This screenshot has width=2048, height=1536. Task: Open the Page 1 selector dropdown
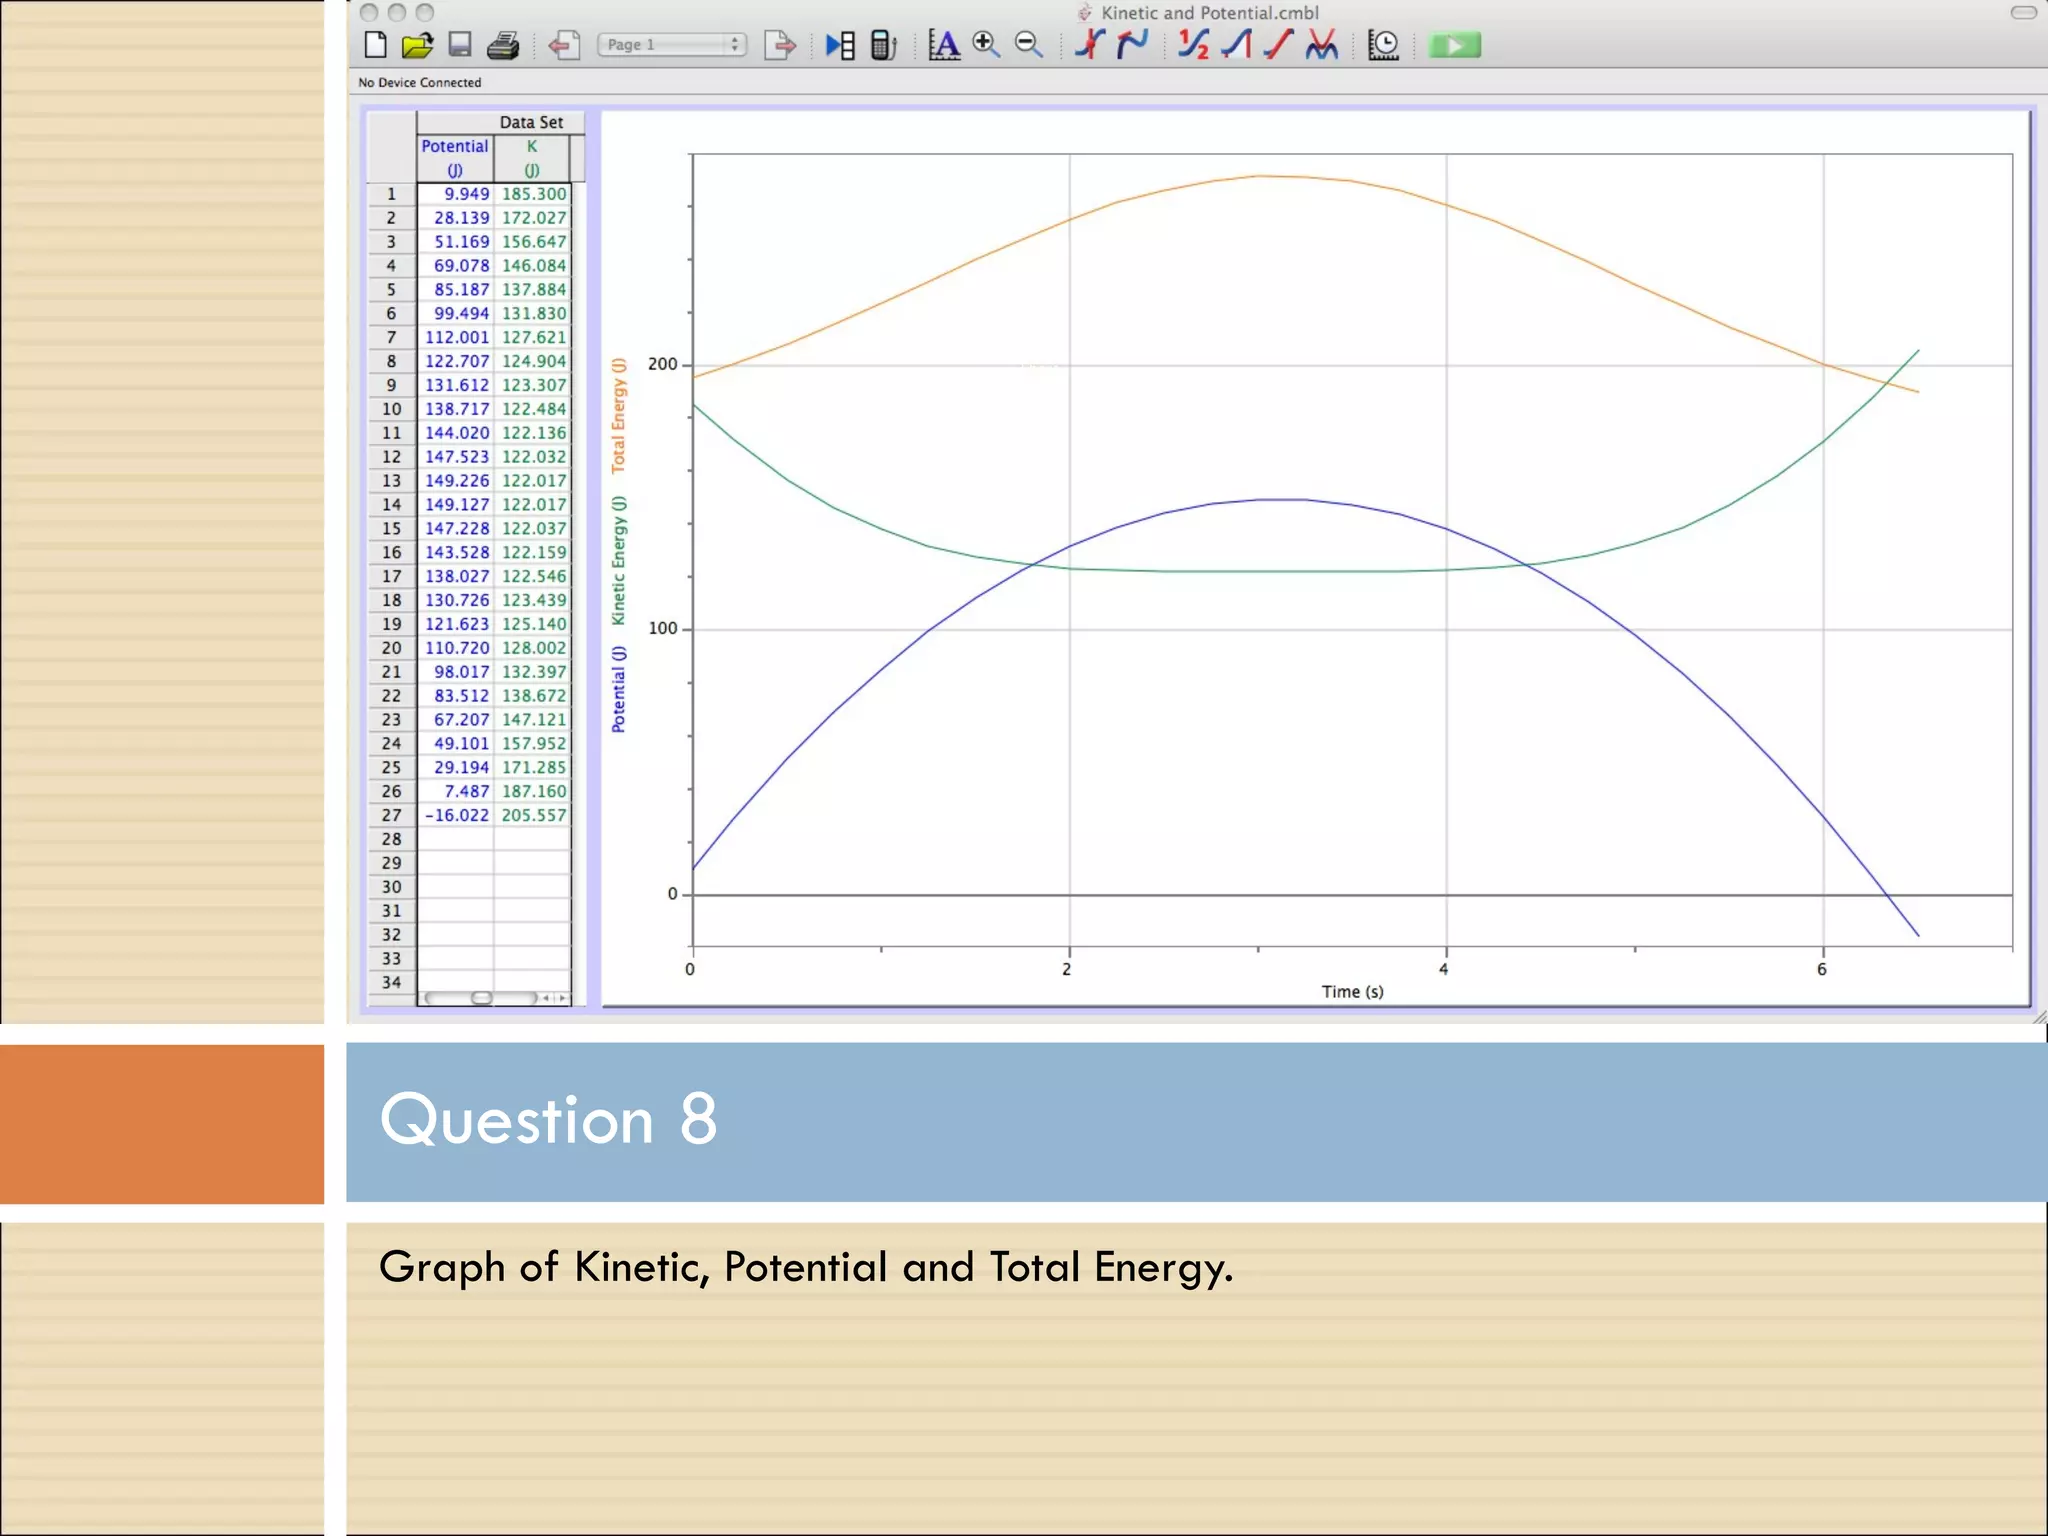tap(672, 45)
